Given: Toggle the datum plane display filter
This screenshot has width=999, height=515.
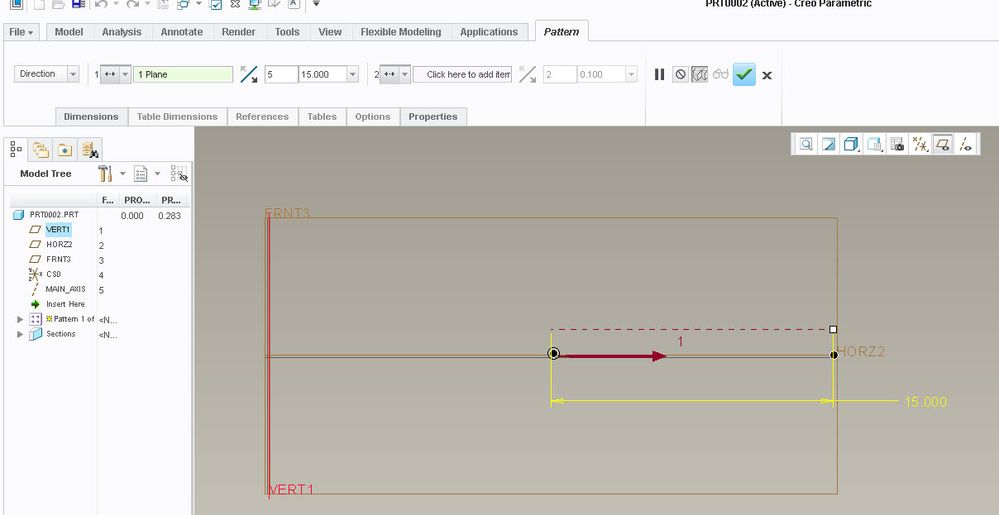Looking at the screenshot, I should [x=943, y=145].
